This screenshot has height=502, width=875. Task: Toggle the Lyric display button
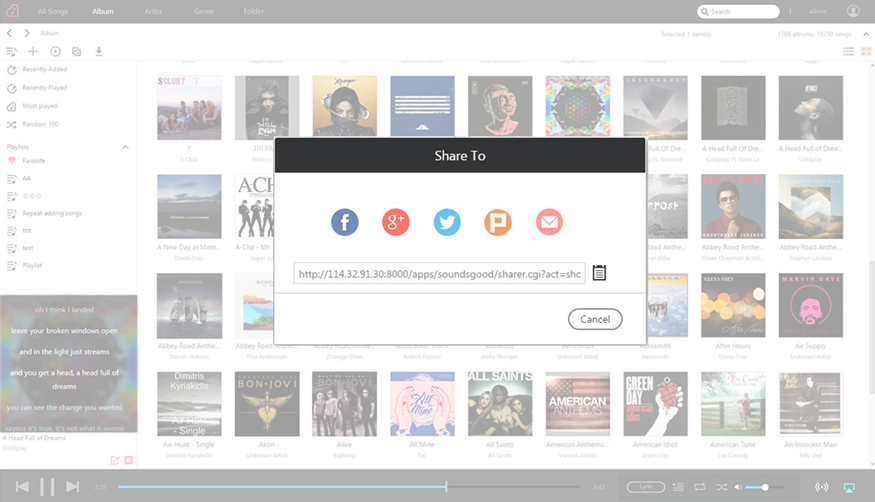646,487
